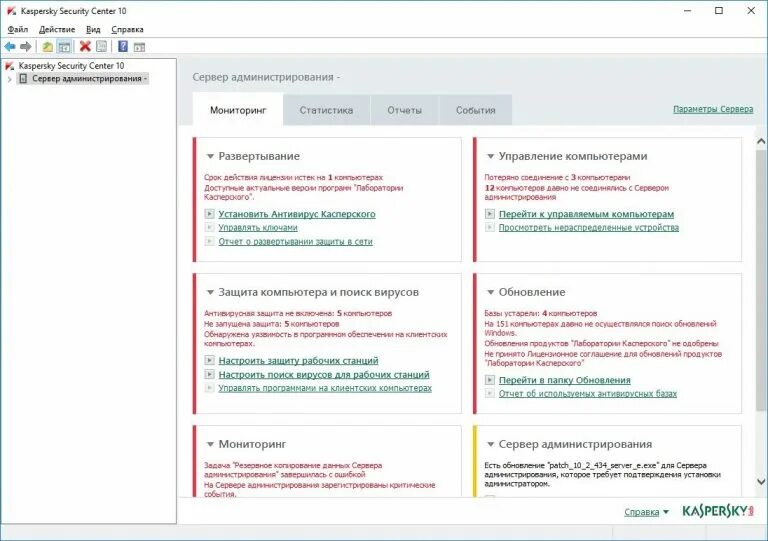The image size is (768, 541).
Task: Click the arrow icon beside Просмотреть нераспределенные устройства
Action: [490, 227]
